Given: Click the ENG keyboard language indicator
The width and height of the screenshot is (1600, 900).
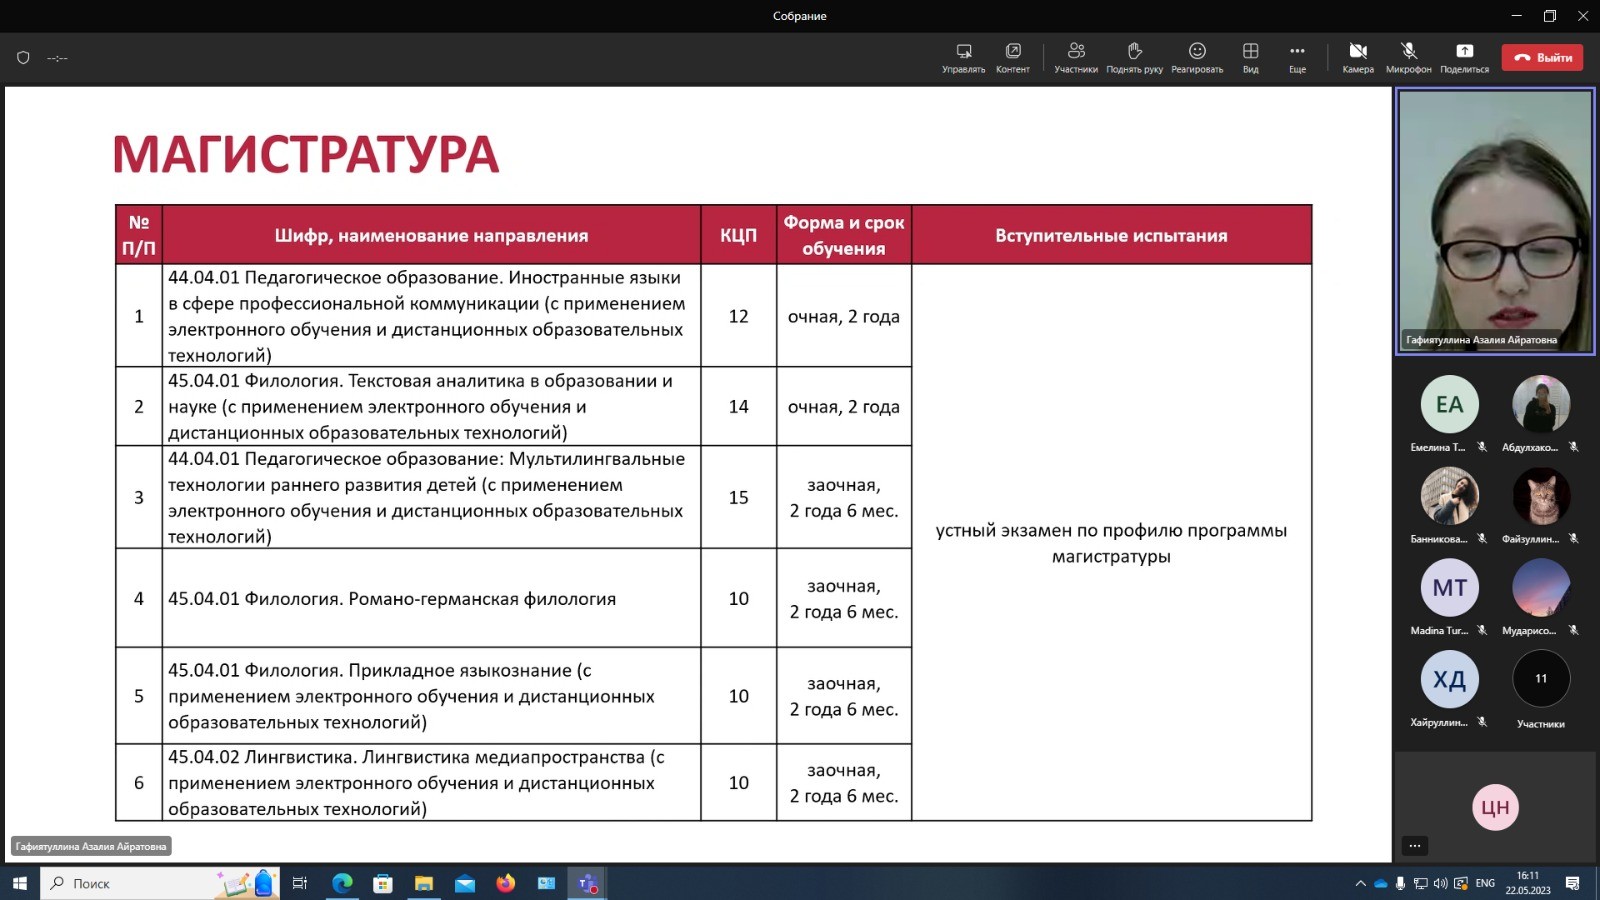Looking at the screenshot, I should pyautogui.click(x=1484, y=884).
